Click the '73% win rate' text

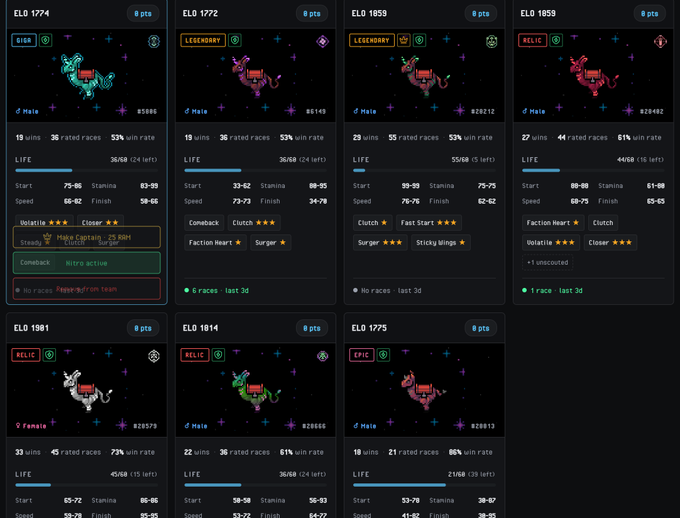[133, 452]
